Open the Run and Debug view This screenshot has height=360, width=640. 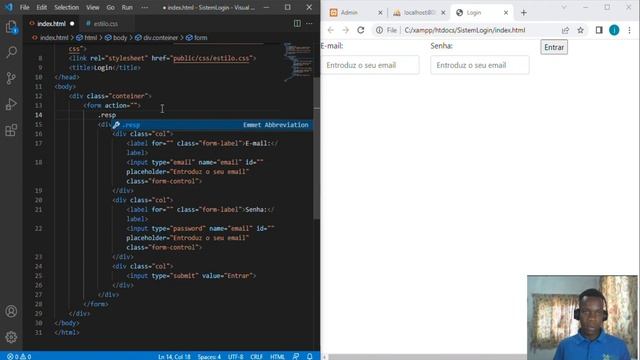(11, 104)
